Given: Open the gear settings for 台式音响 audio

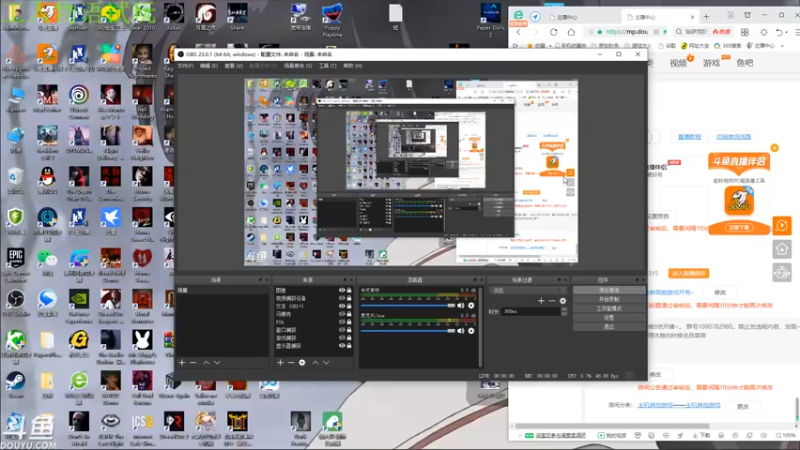Looking at the screenshot, I should click(471, 306).
